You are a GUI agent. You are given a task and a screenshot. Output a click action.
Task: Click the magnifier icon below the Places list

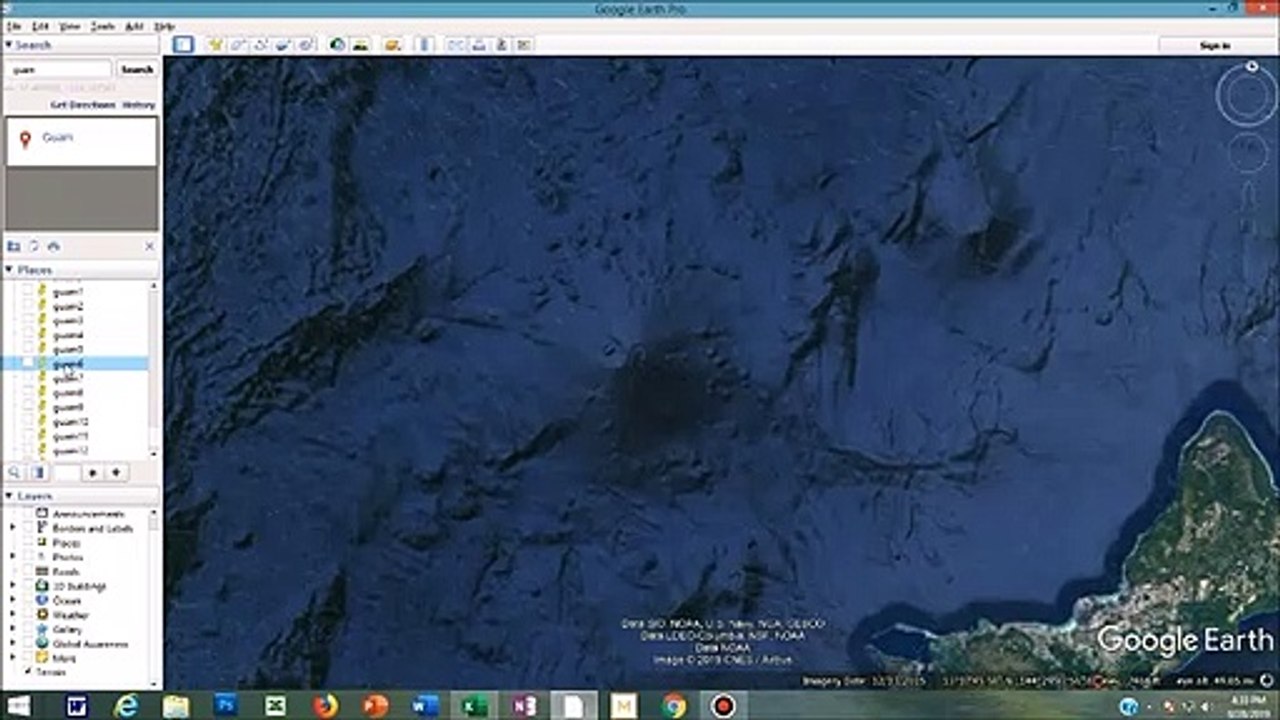click(15, 472)
